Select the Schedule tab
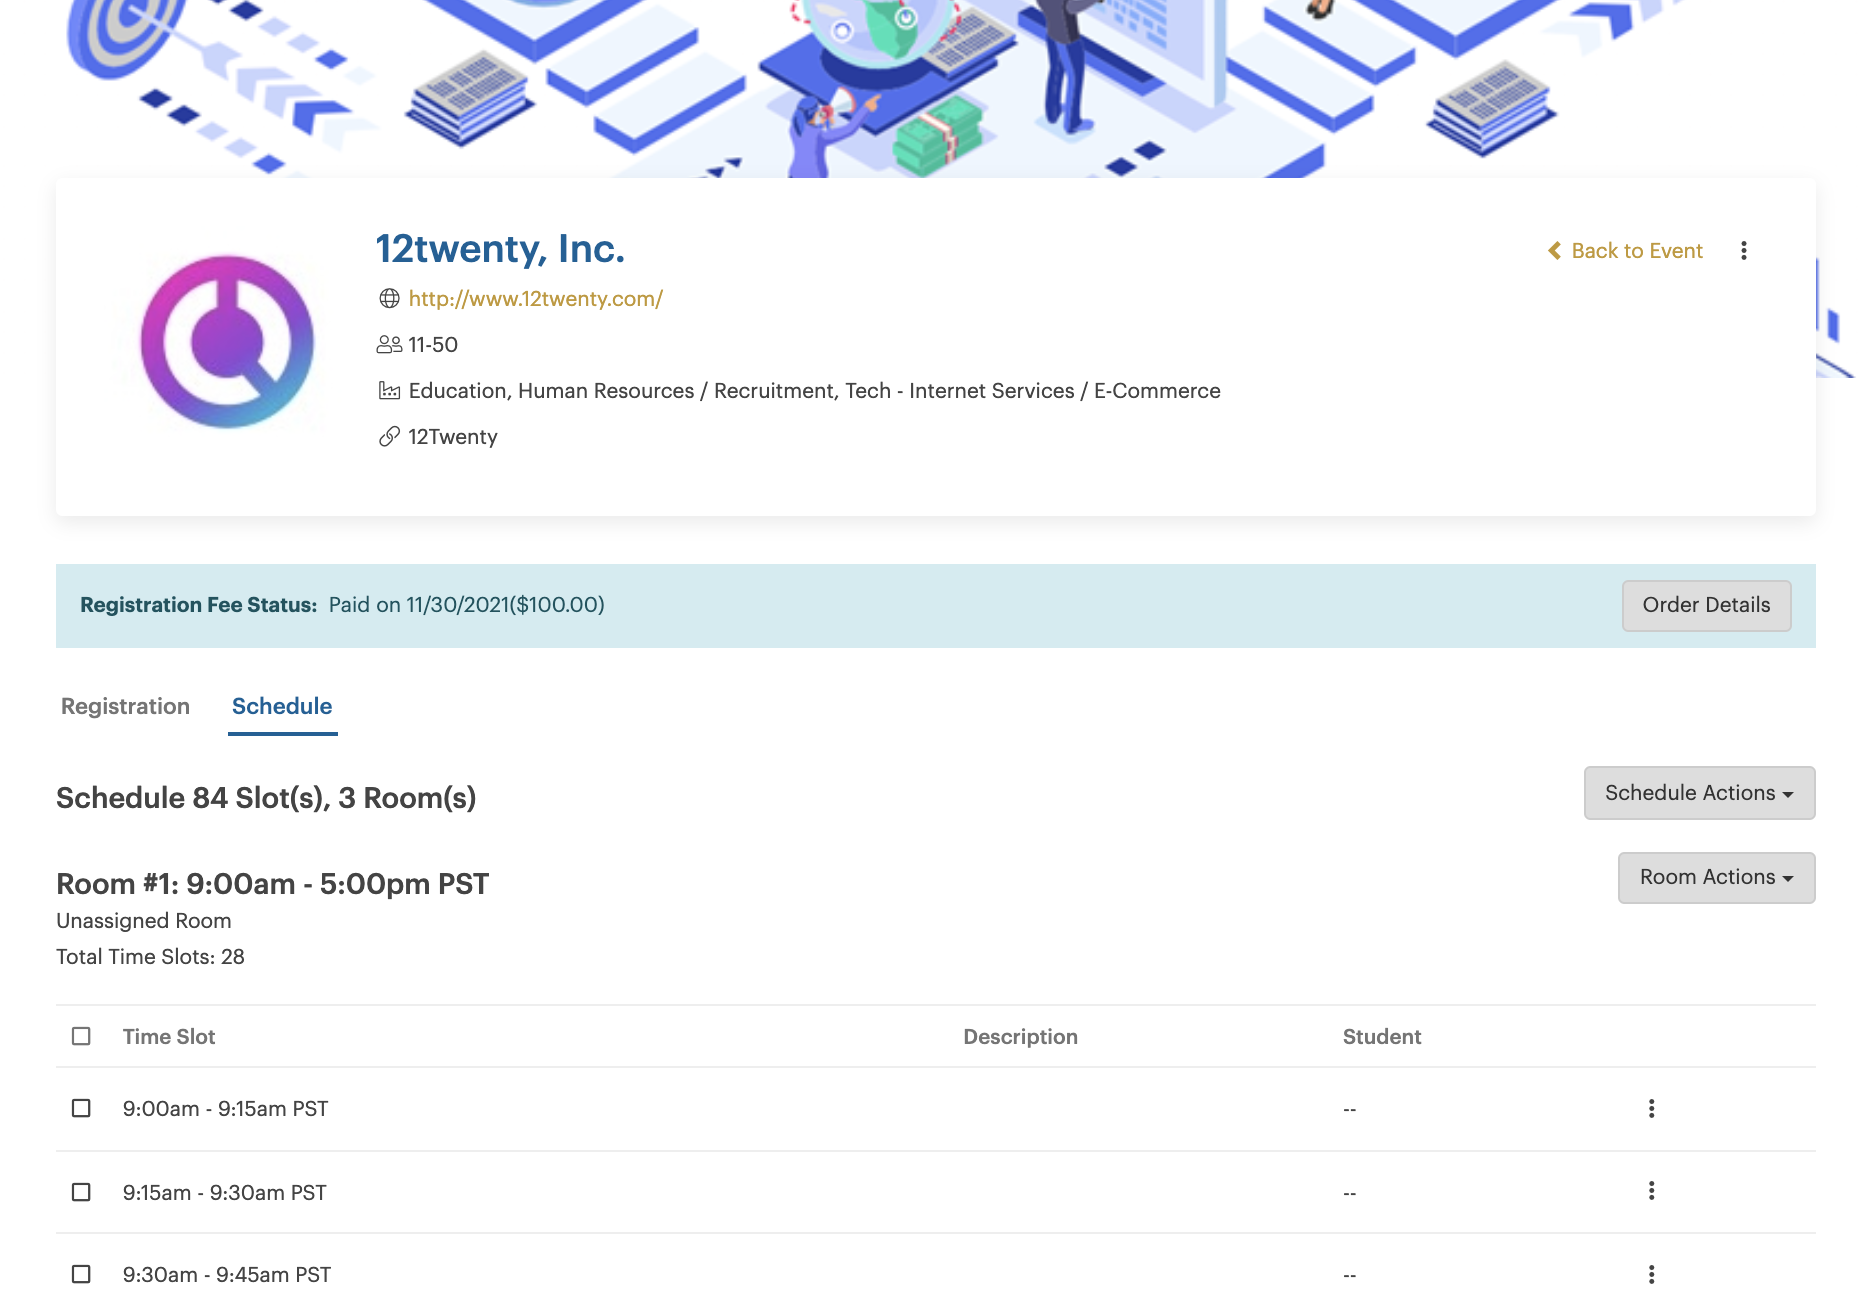The width and height of the screenshot is (1870, 1300). (x=282, y=706)
